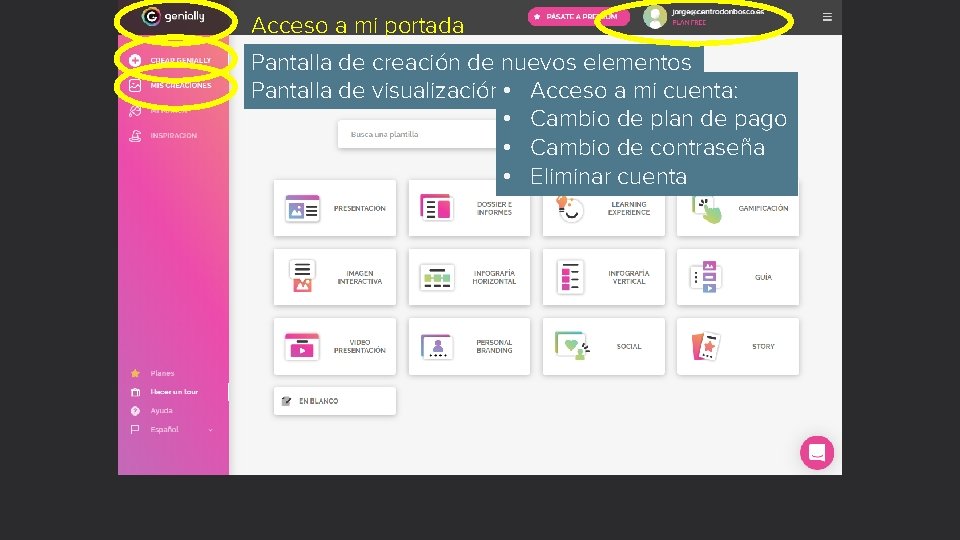This screenshot has height=540, width=960.
Task: Click the Infografía Vertical icon
Action: click(x=570, y=277)
